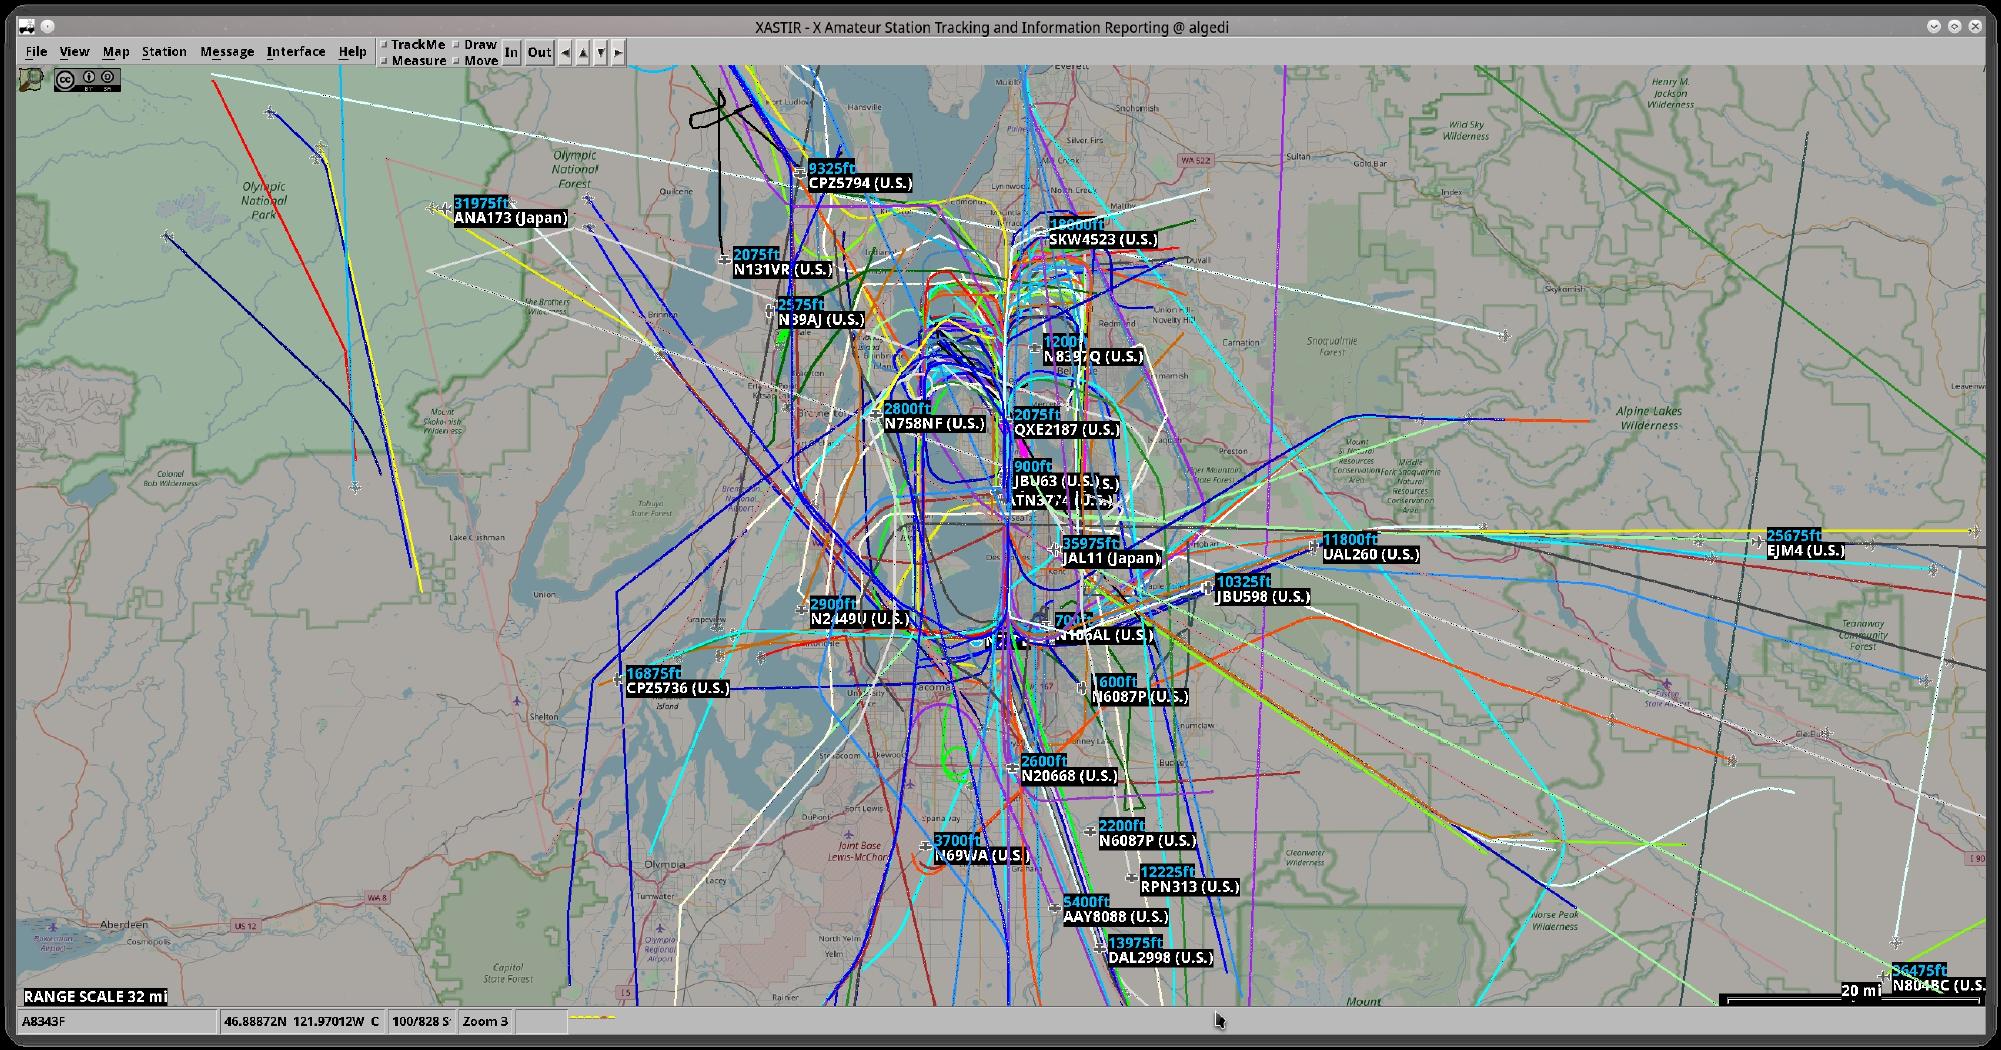
Task: Open the File menu
Action: click(x=36, y=52)
